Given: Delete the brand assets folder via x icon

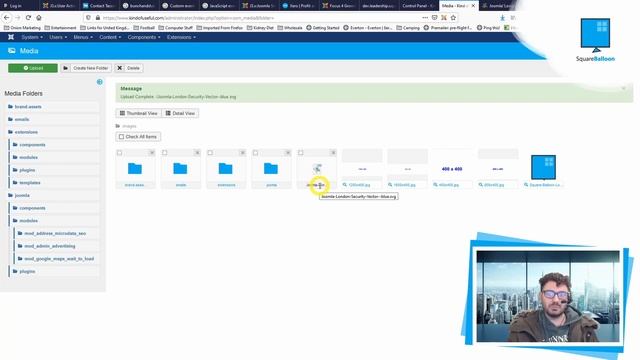Looking at the screenshot, I should 152,153.
